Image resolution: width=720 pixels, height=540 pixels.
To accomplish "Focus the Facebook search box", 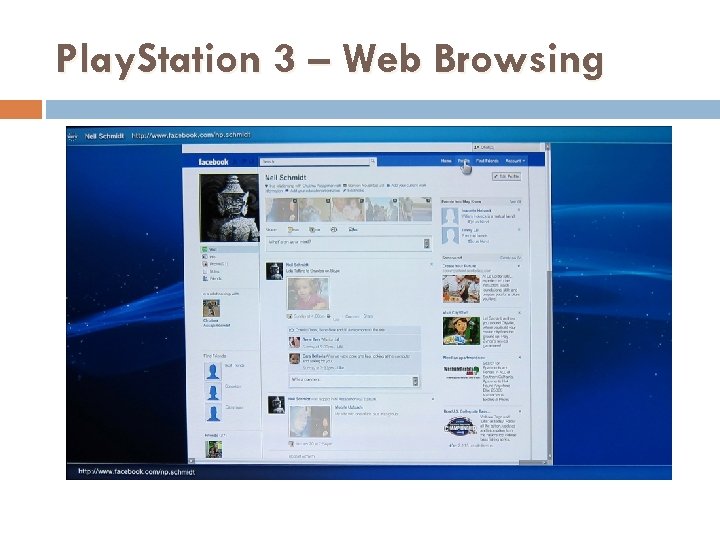I will 315,162.
